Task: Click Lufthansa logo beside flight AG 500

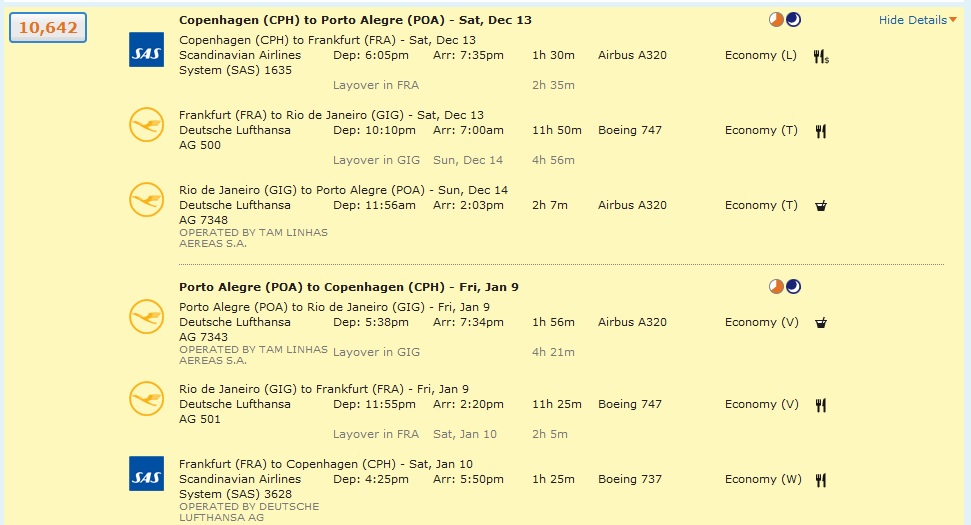Action: pyautogui.click(x=146, y=125)
